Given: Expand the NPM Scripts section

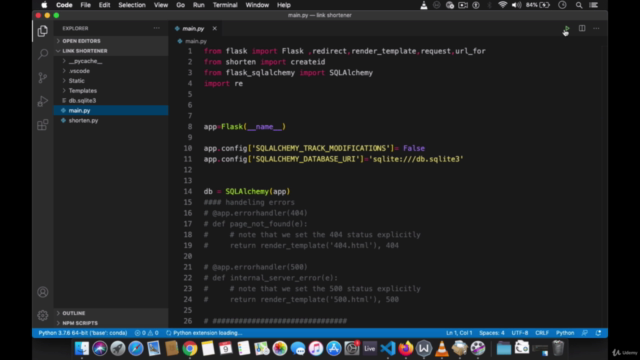Looking at the screenshot, I should coord(80,323).
